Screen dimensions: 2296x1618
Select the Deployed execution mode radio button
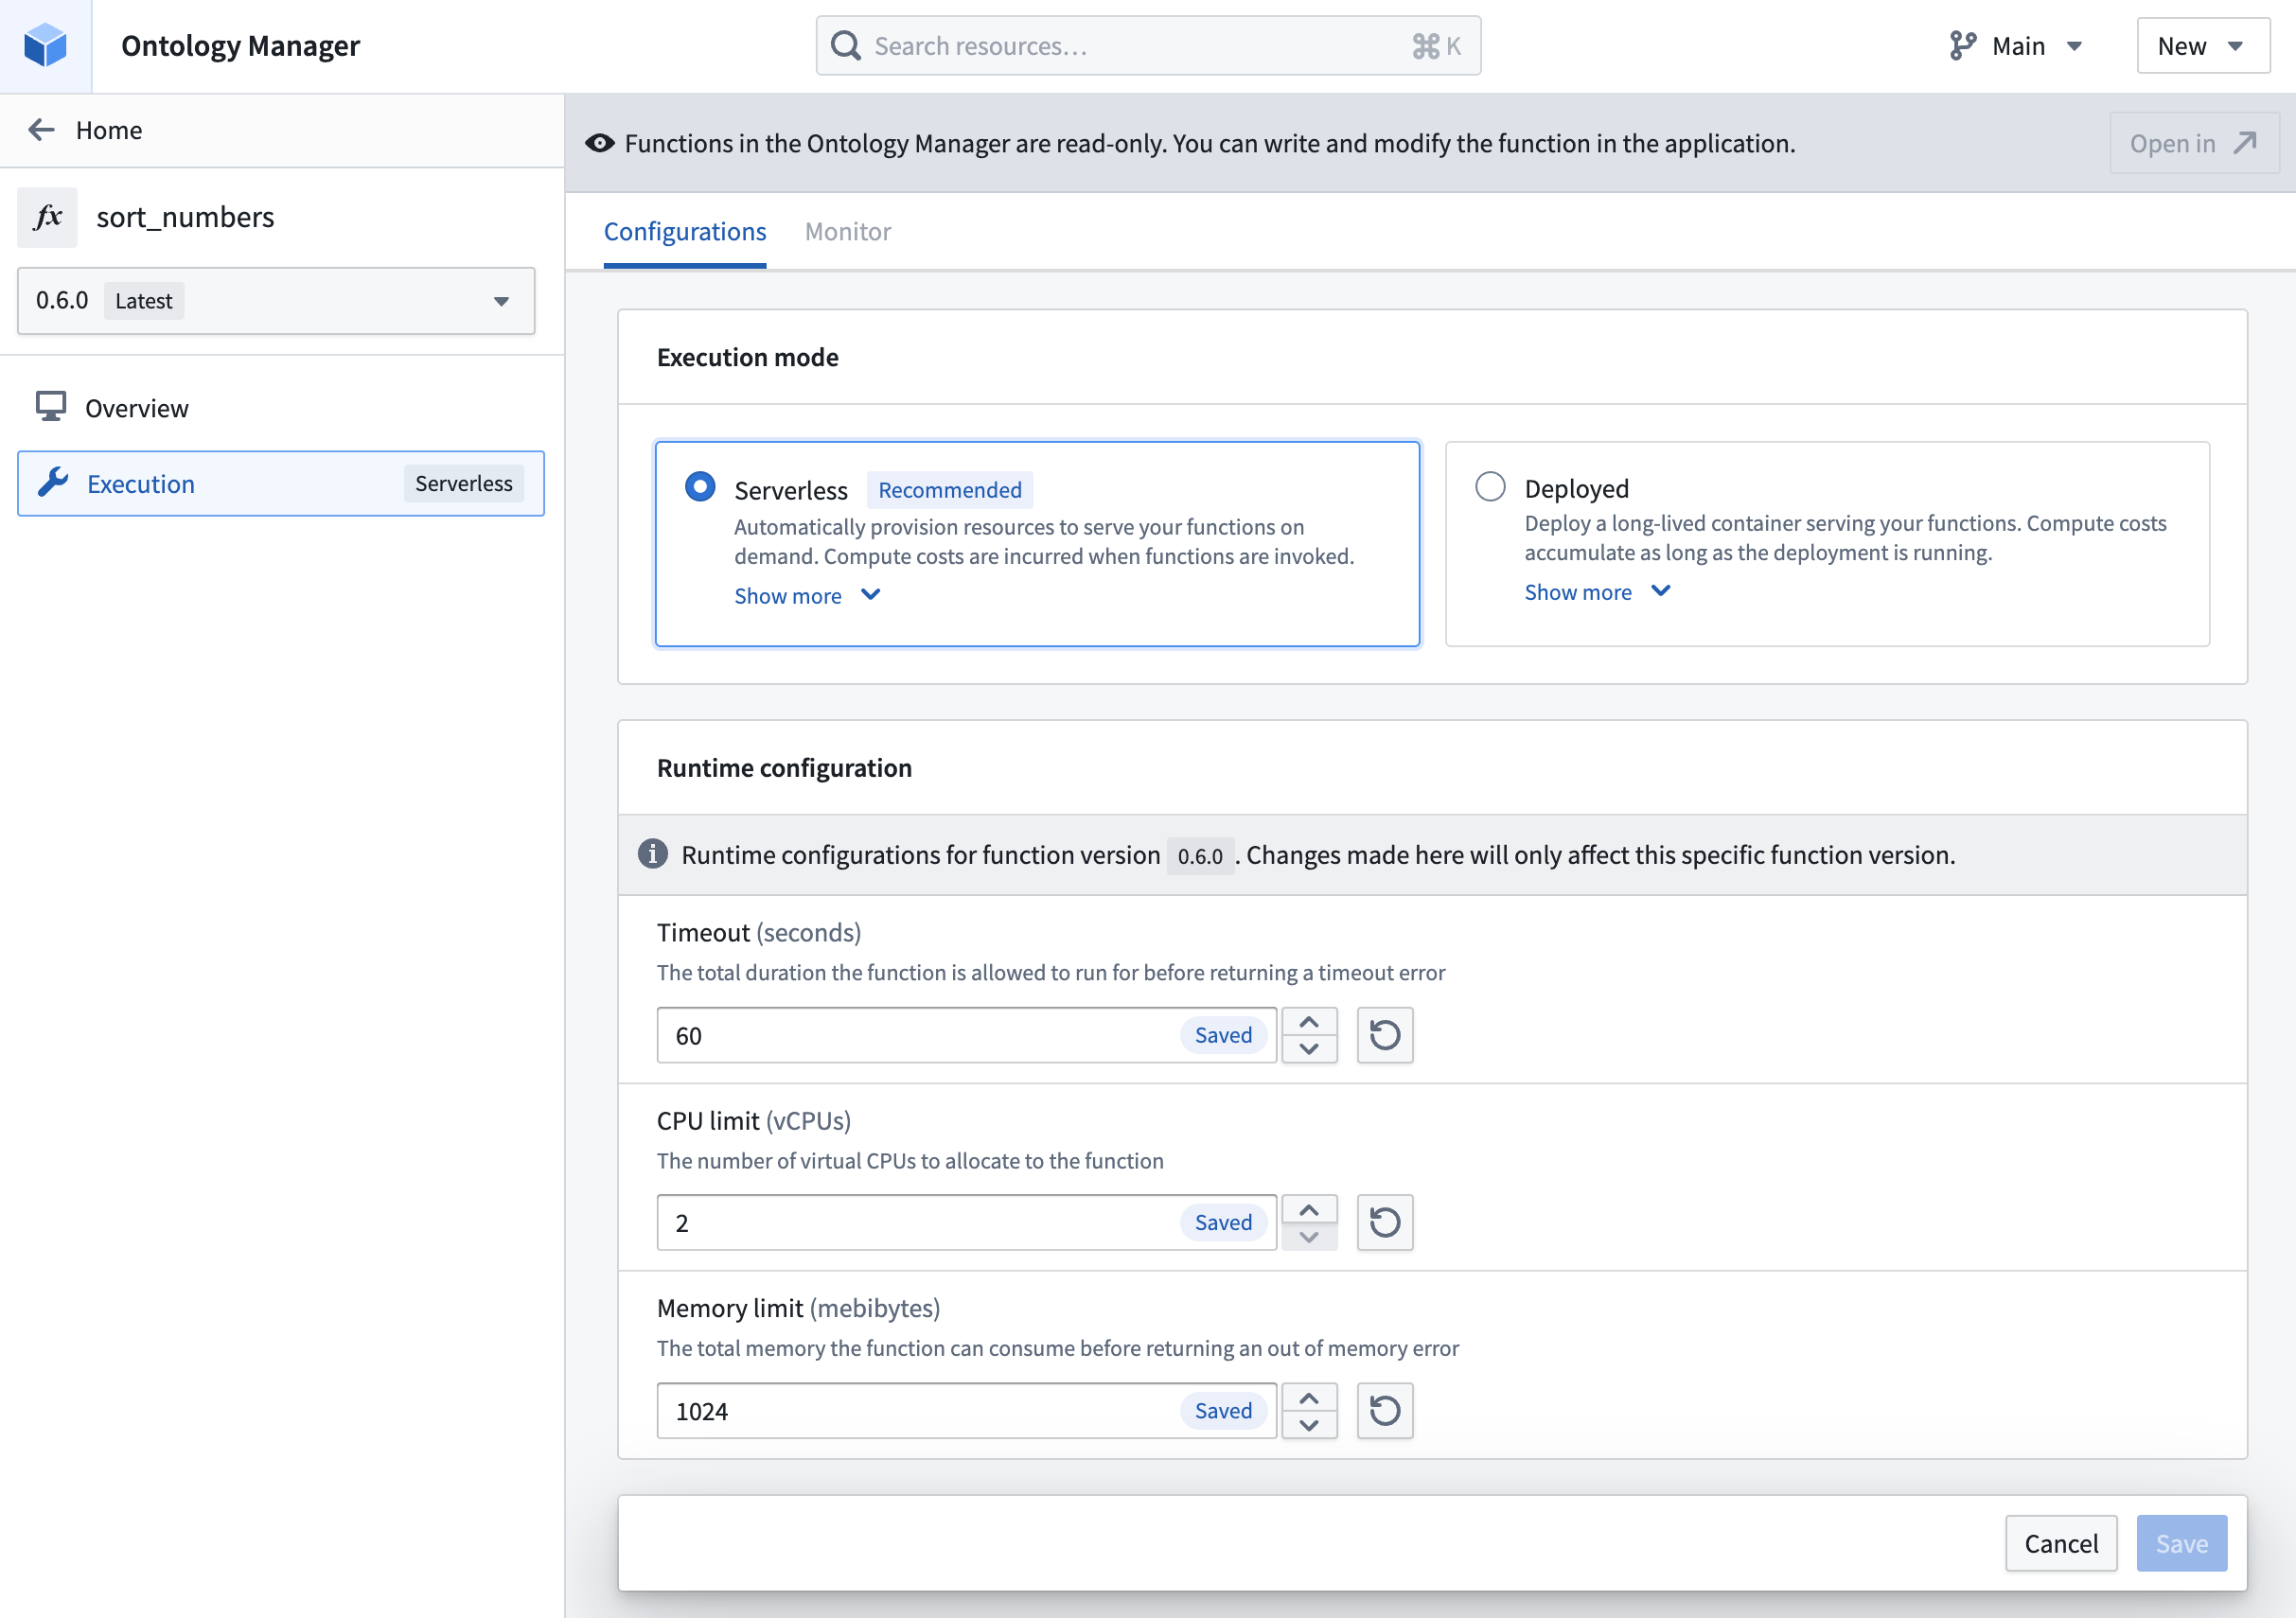coord(1490,487)
